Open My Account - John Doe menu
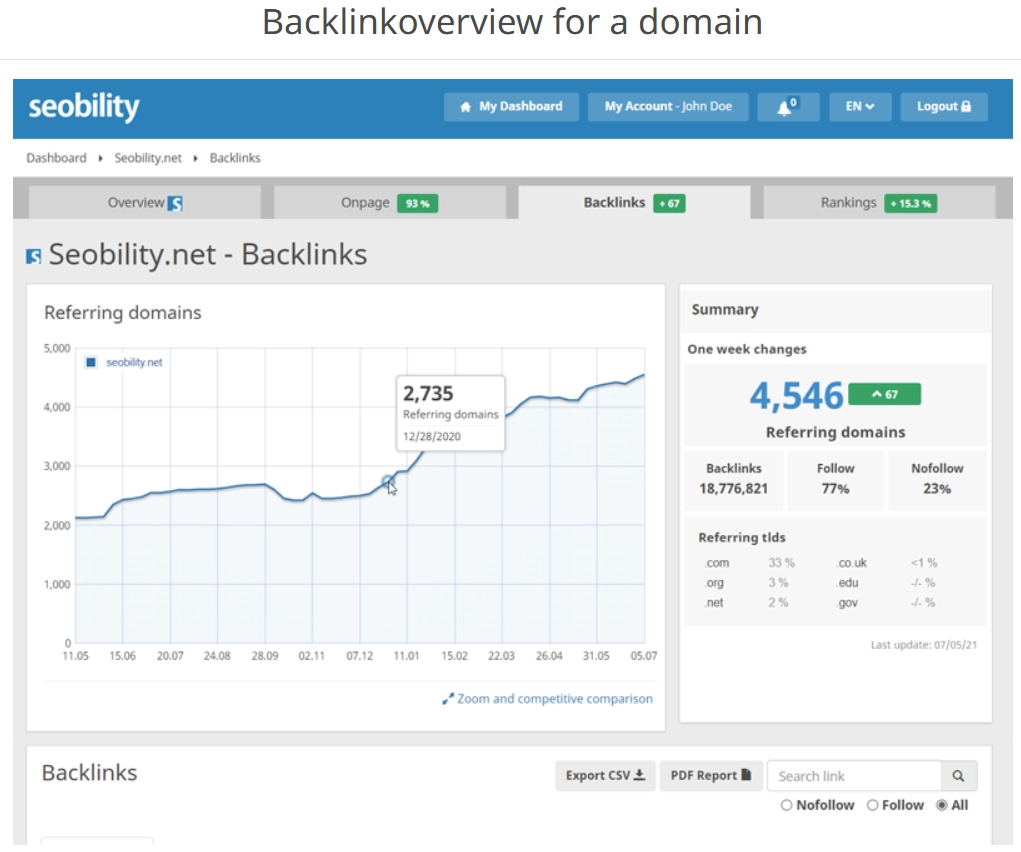1021x852 pixels. pyautogui.click(x=667, y=107)
